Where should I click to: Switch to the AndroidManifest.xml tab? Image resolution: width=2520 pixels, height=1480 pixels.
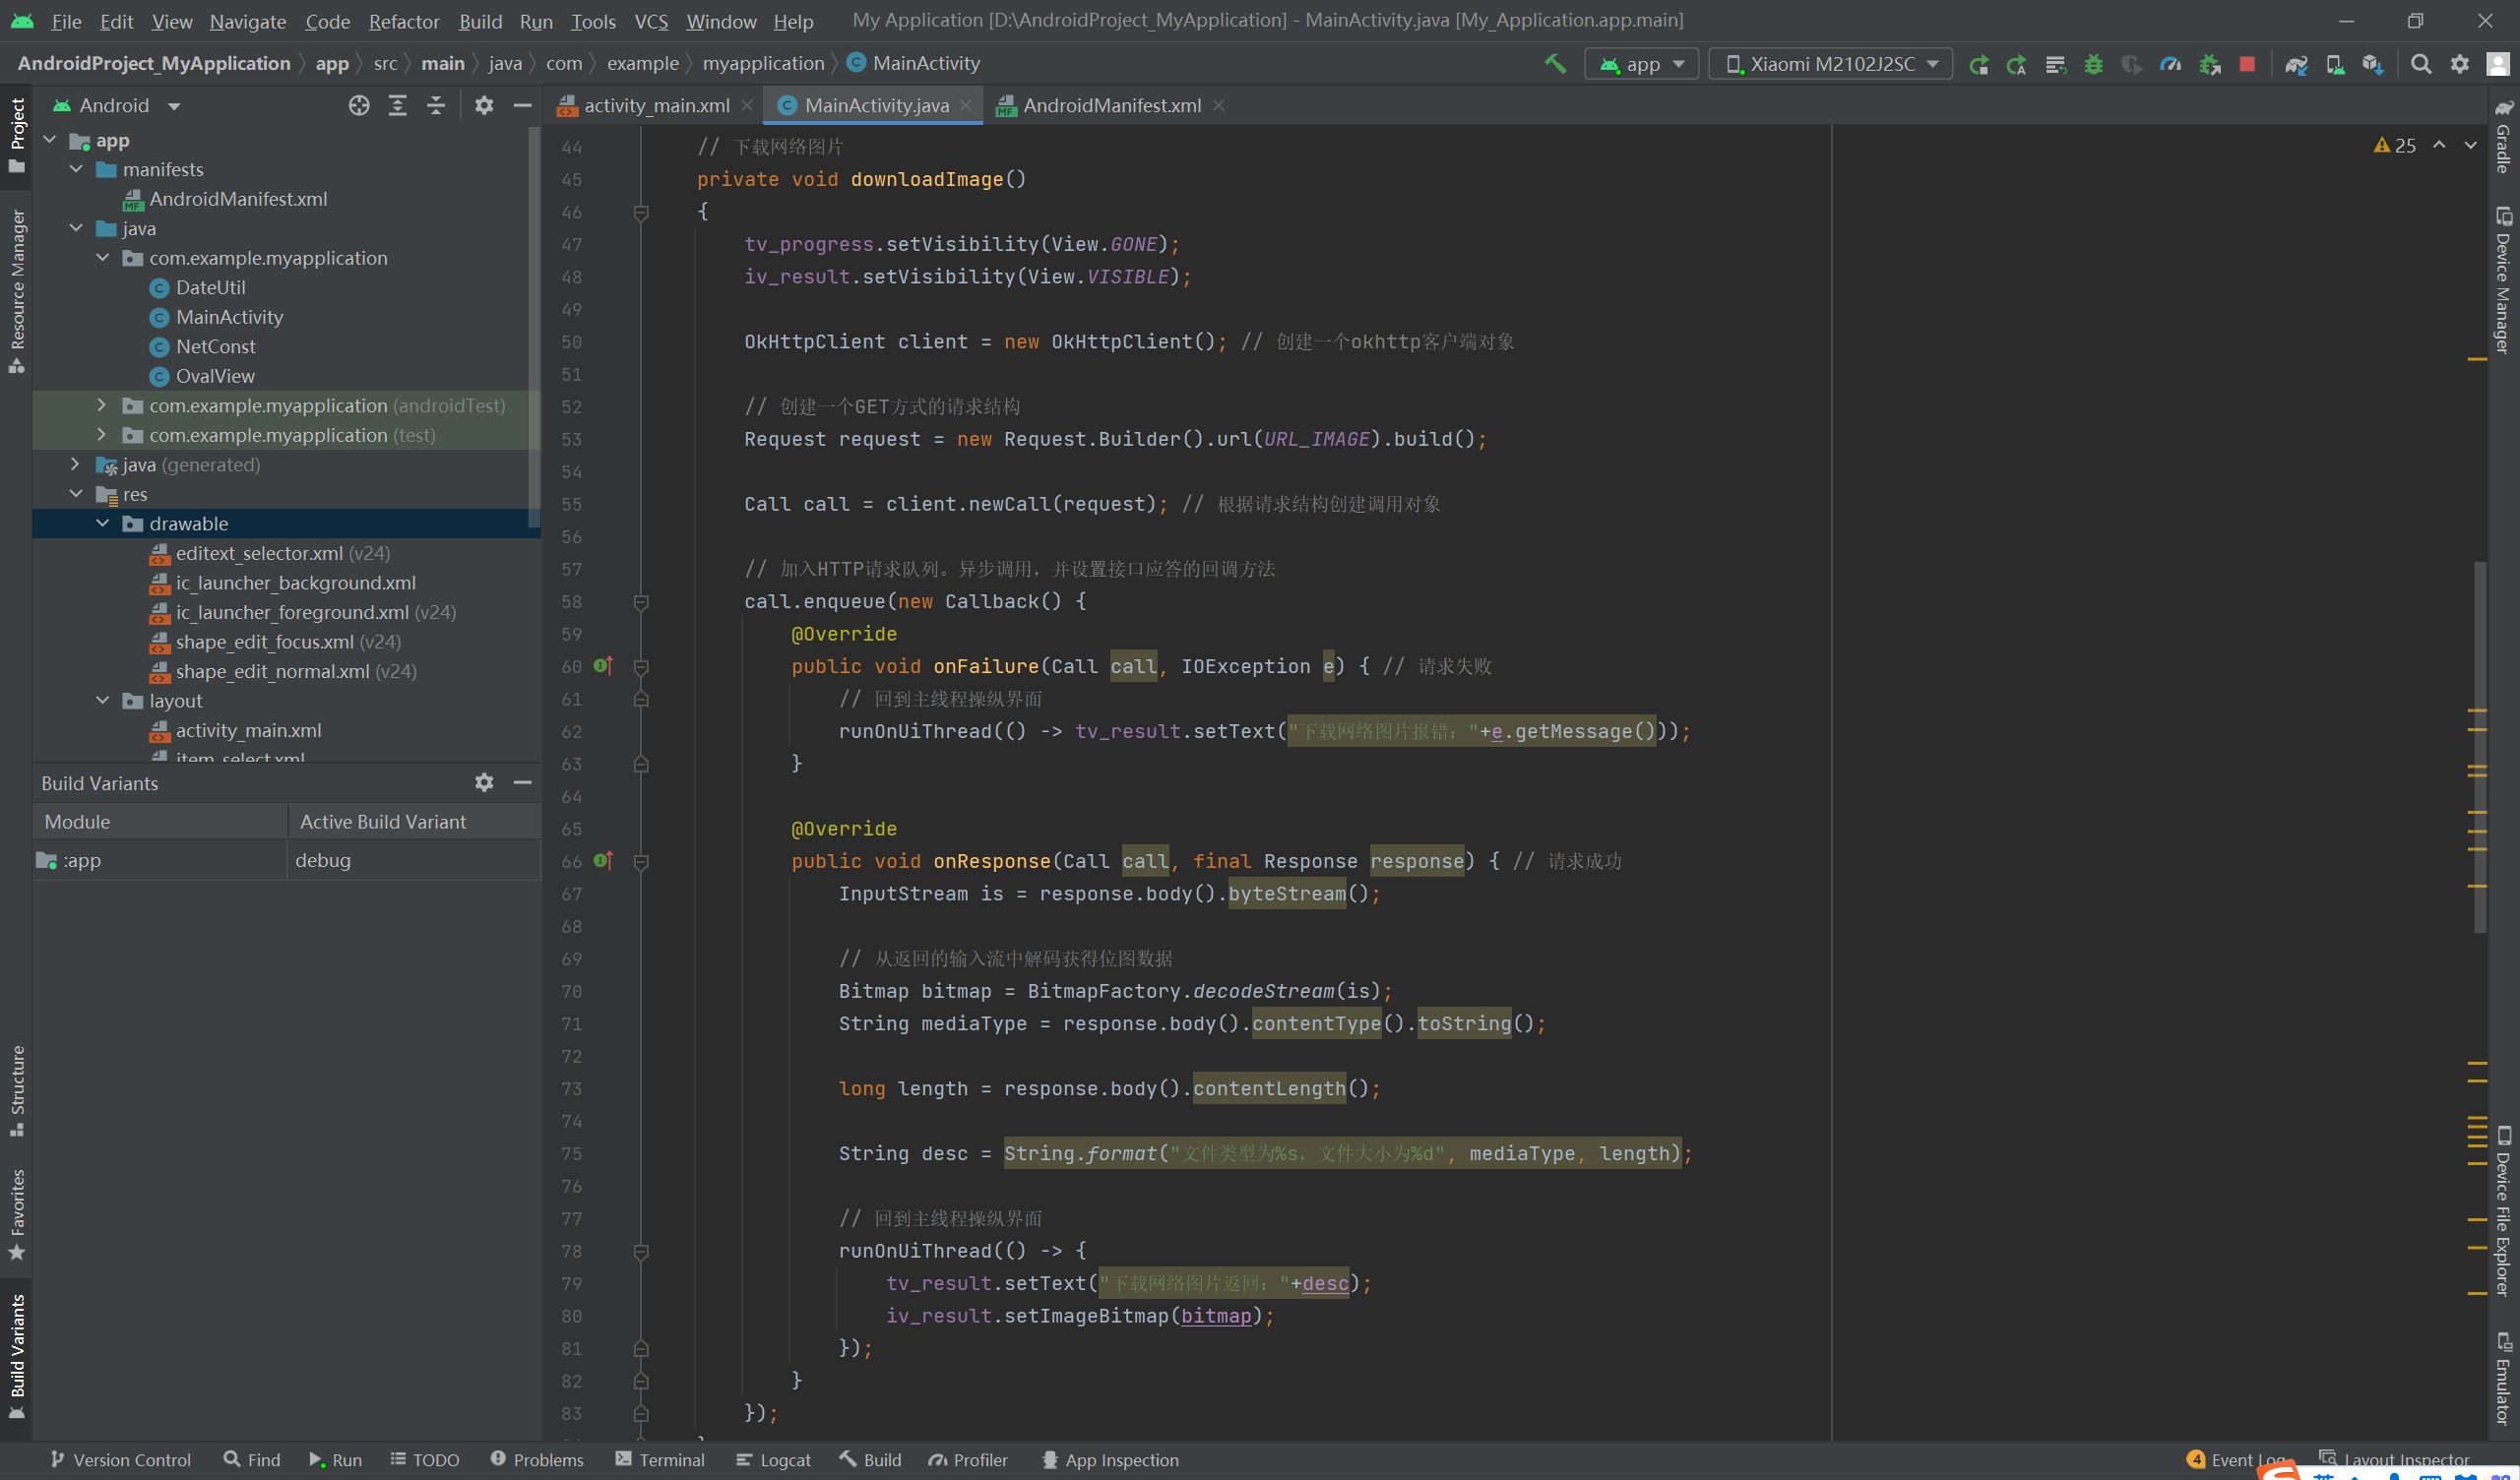click(1110, 105)
